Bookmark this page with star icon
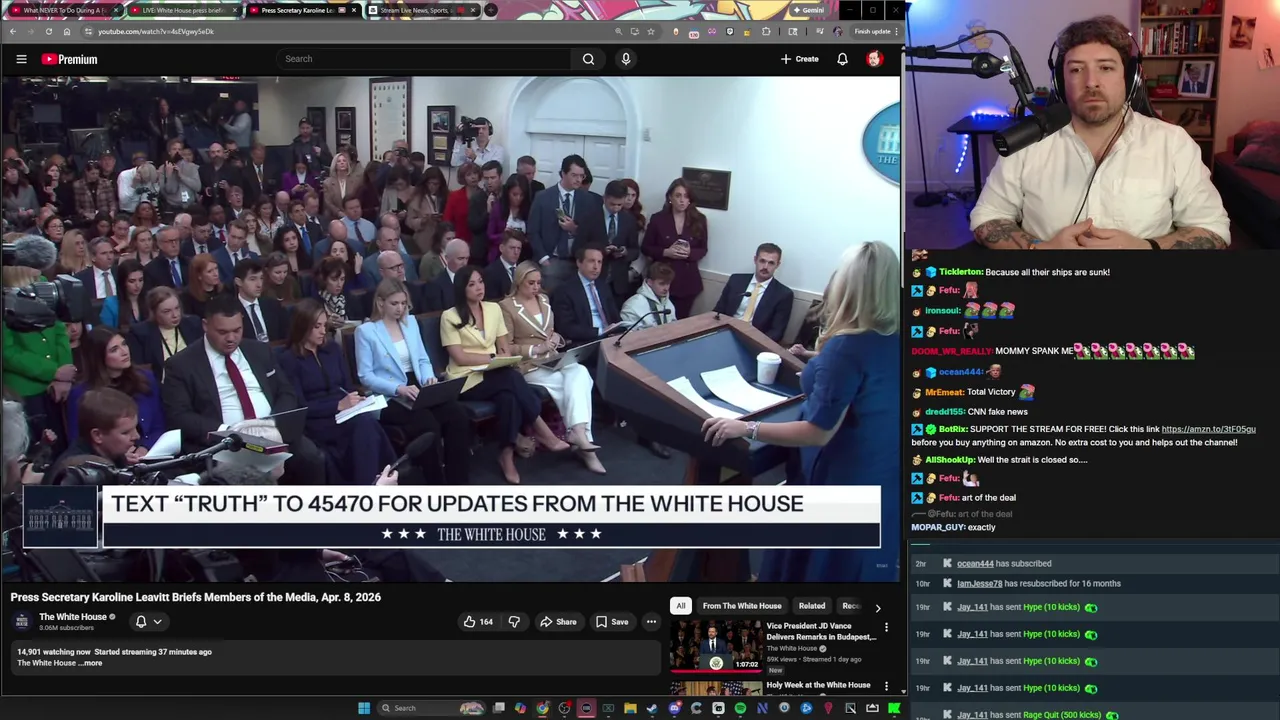Viewport: 1280px width, 720px height. click(x=651, y=31)
